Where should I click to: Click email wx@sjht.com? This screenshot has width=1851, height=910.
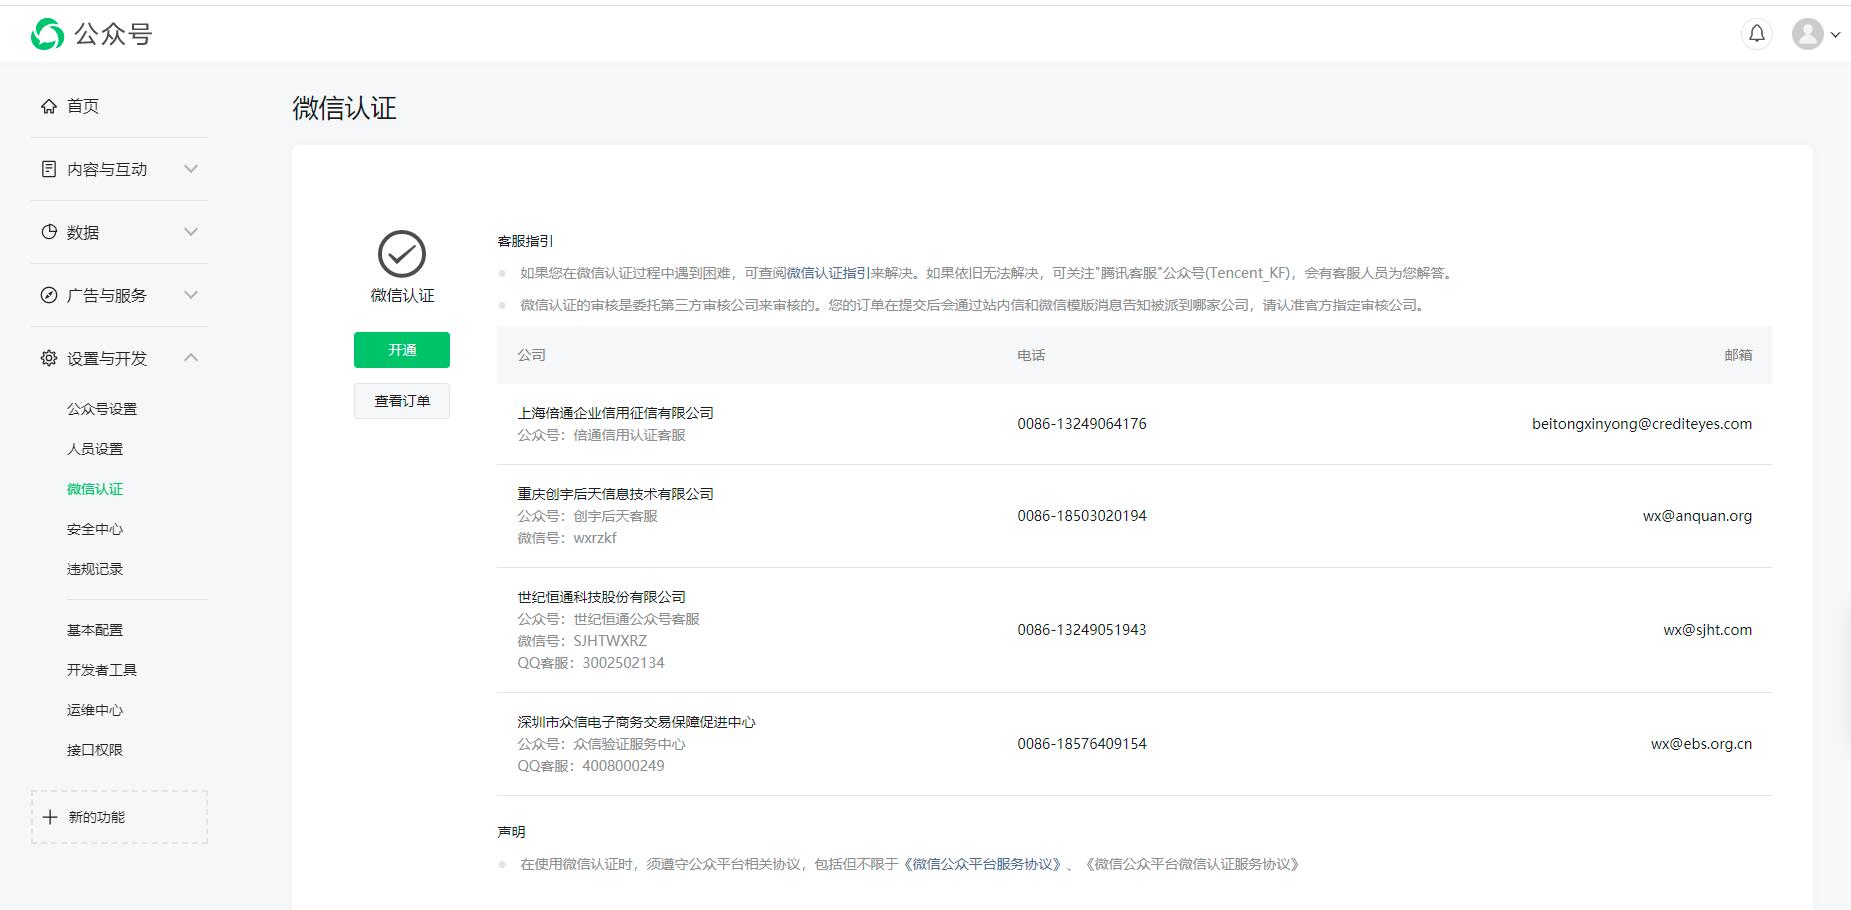[x=1707, y=630]
